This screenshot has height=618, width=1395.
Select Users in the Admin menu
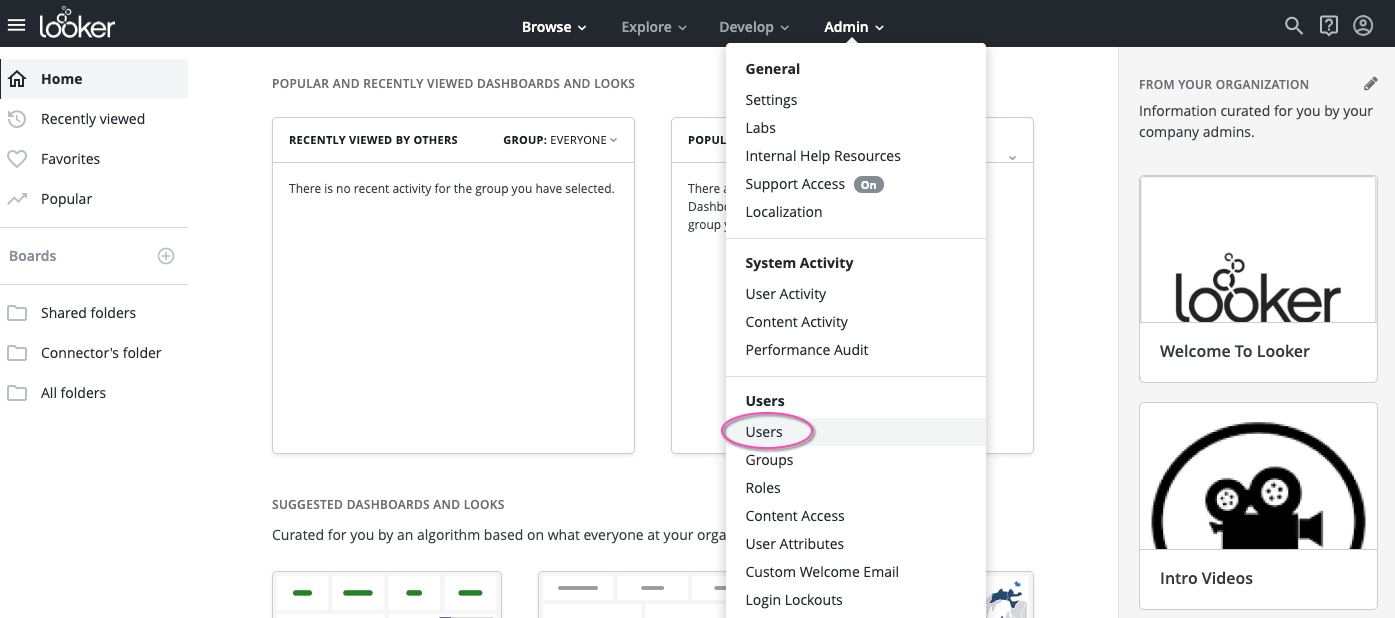click(764, 432)
